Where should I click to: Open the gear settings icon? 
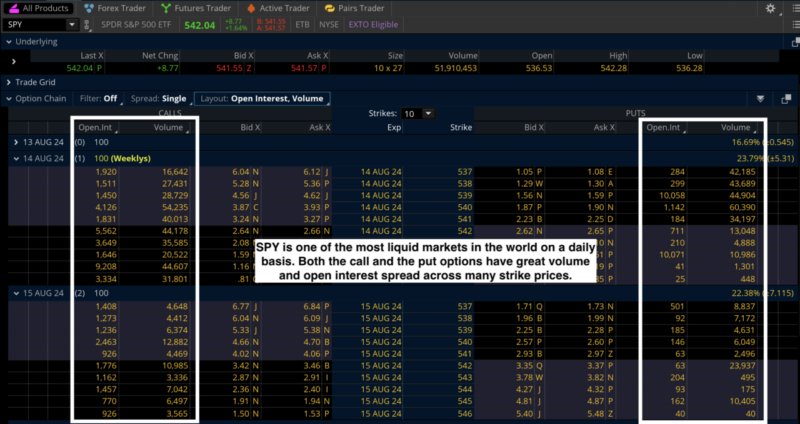(770, 8)
